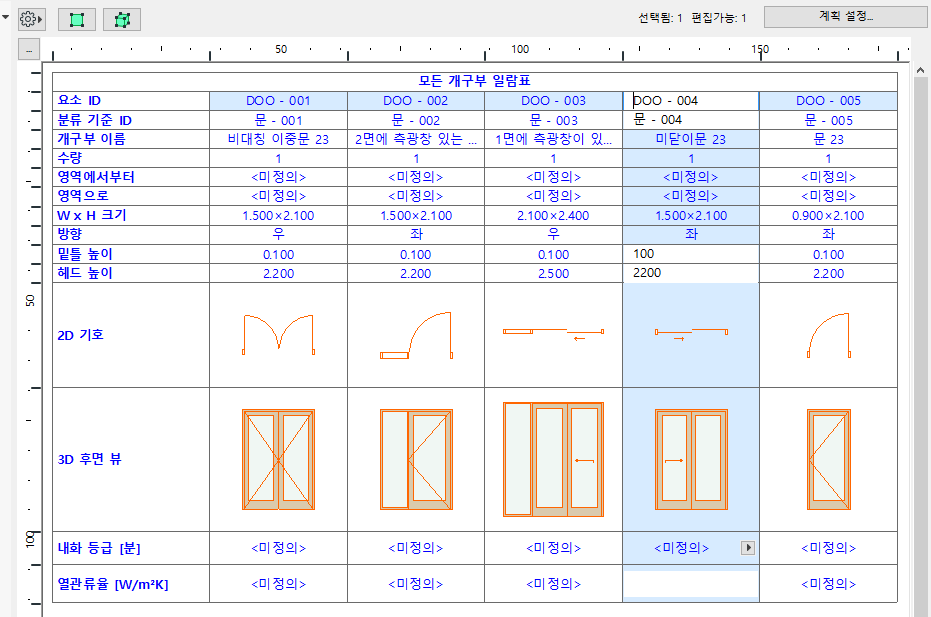Screen dimensions: 931x617
Task: Open the gear settings menu icon
Action: click(29, 17)
